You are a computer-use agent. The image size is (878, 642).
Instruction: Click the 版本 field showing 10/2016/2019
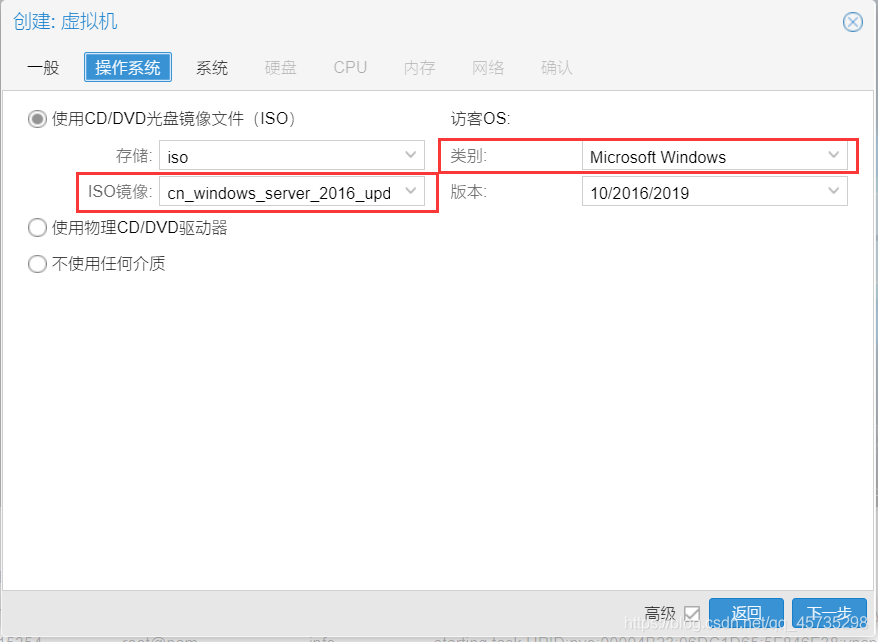[x=714, y=191]
